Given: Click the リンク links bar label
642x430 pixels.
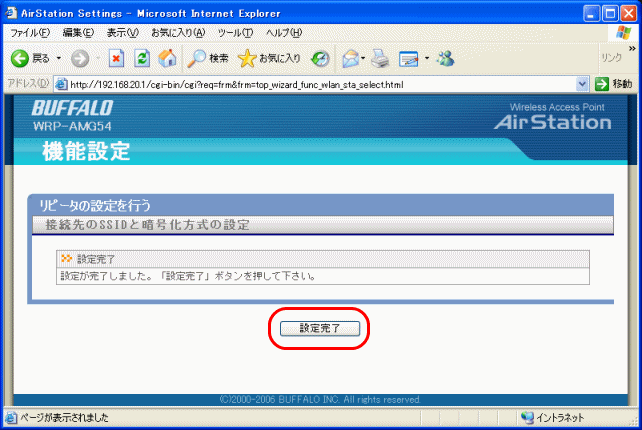Looking at the screenshot, I should tap(611, 58).
